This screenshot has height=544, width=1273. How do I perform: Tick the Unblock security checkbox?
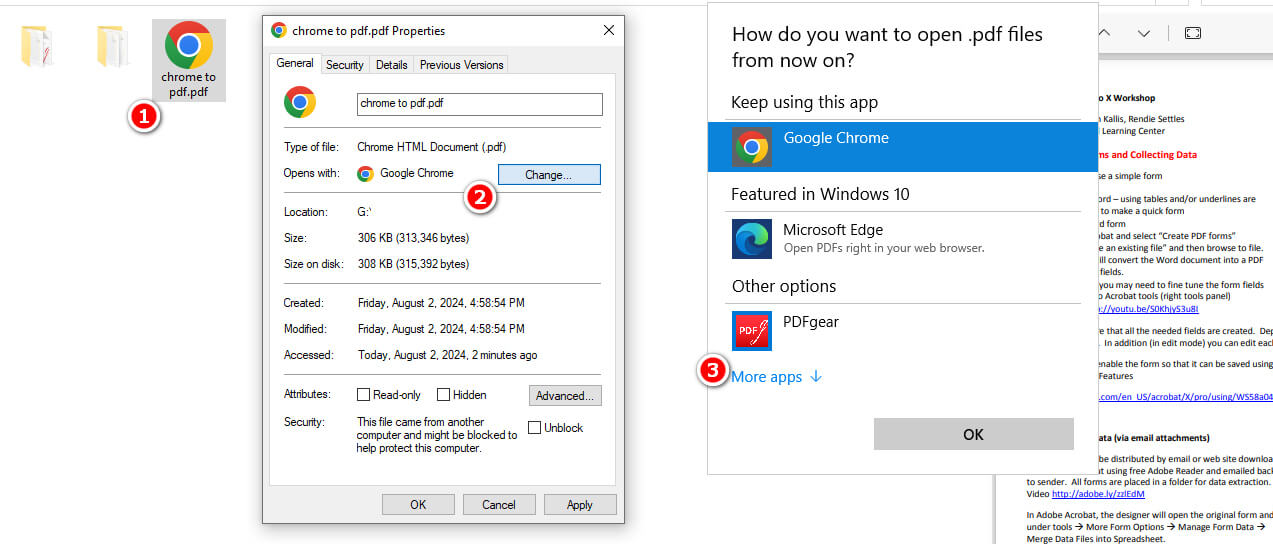coord(535,428)
